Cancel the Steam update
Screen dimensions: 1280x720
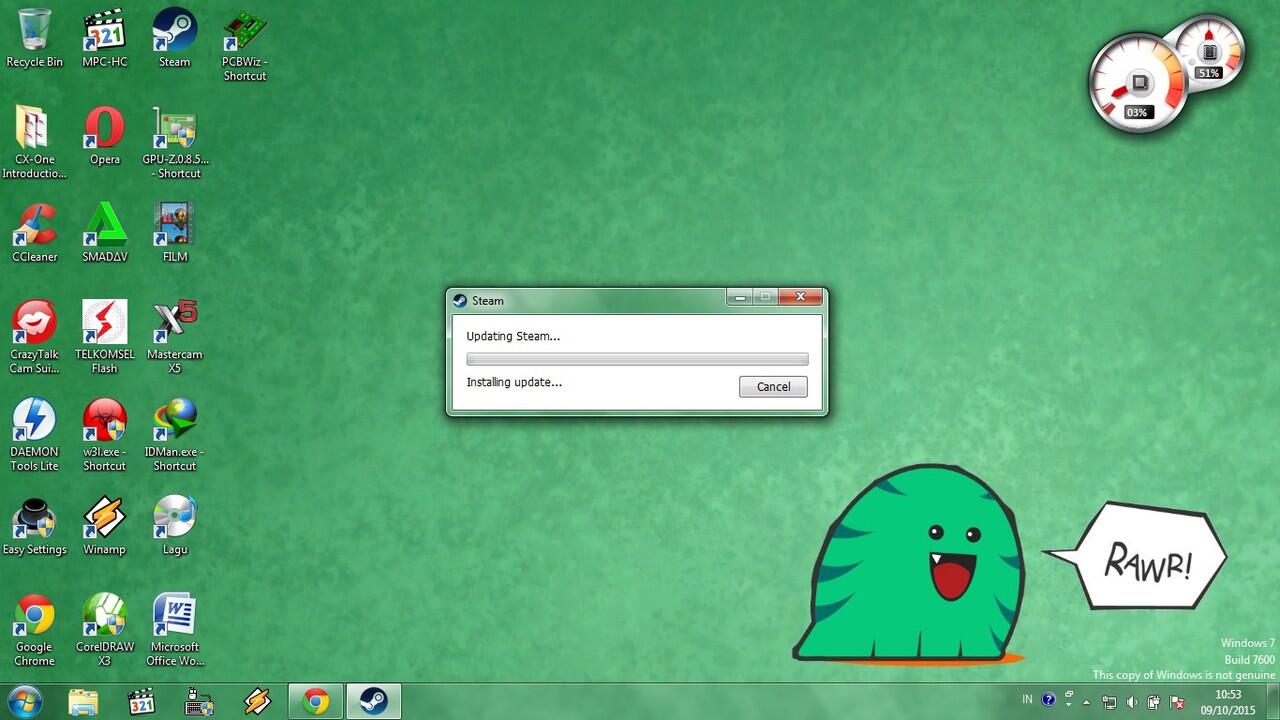coord(773,387)
